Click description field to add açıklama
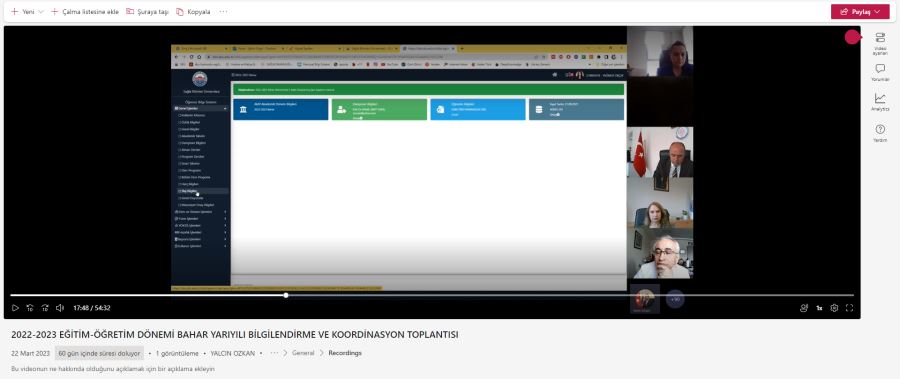The height and width of the screenshot is (379, 900). point(113,369)
